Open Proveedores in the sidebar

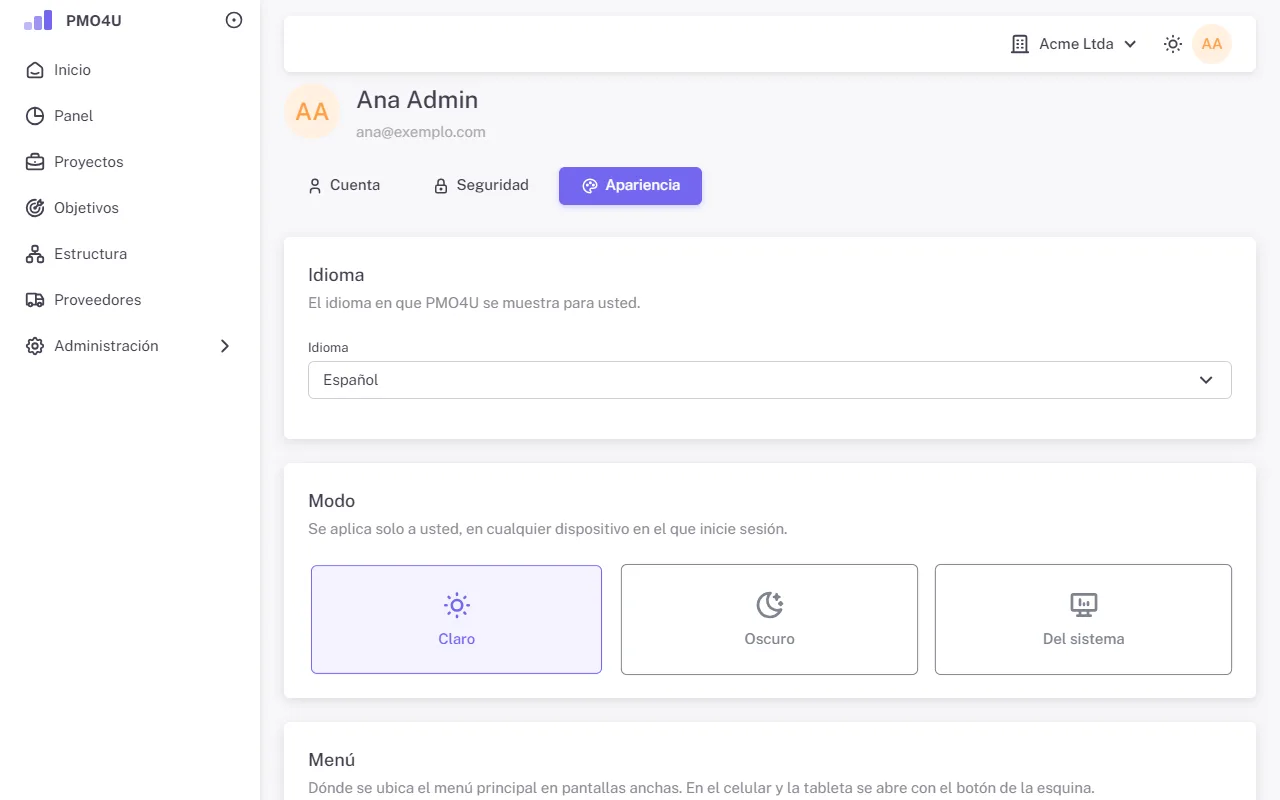130,300
